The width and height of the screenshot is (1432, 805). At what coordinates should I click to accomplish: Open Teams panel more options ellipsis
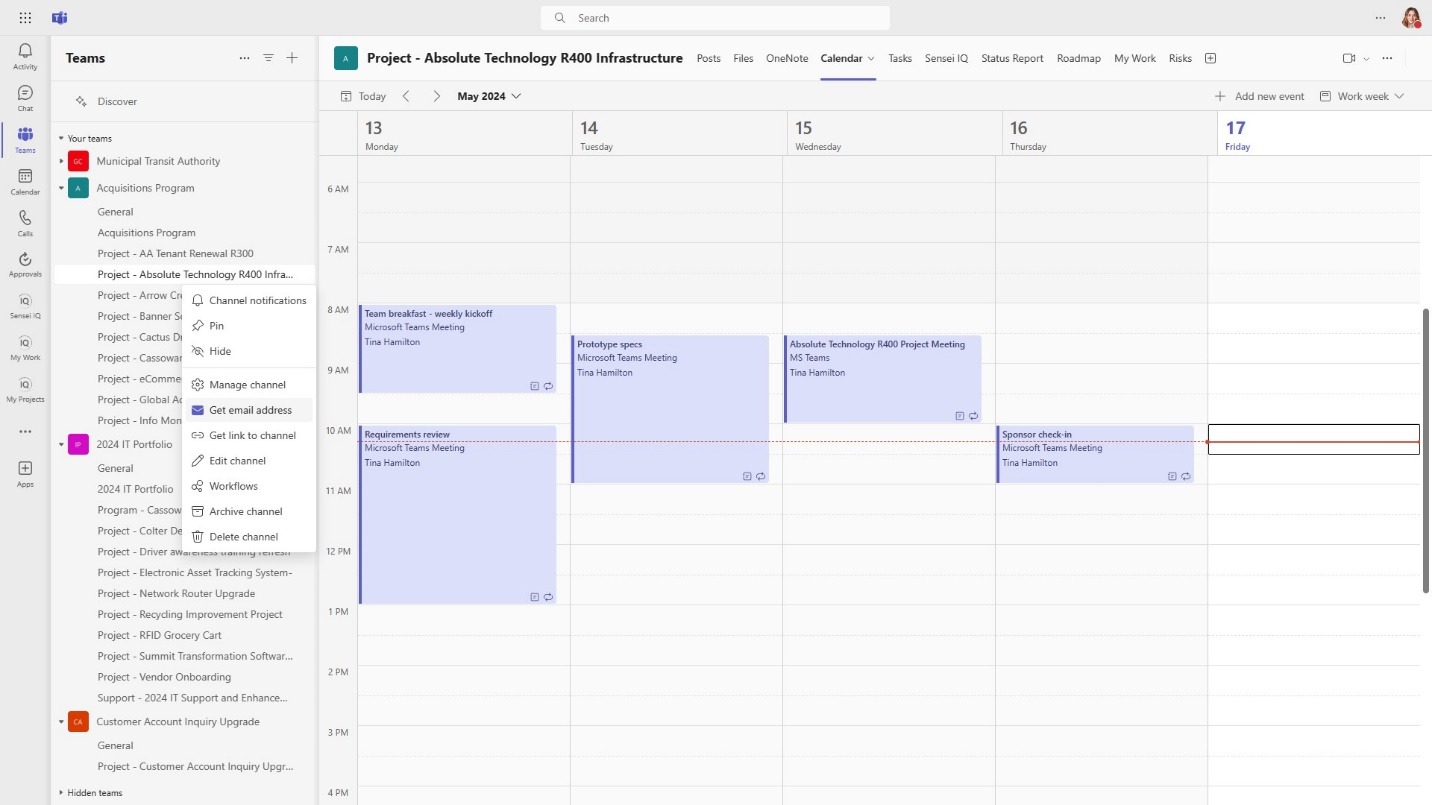pos(245,58)
